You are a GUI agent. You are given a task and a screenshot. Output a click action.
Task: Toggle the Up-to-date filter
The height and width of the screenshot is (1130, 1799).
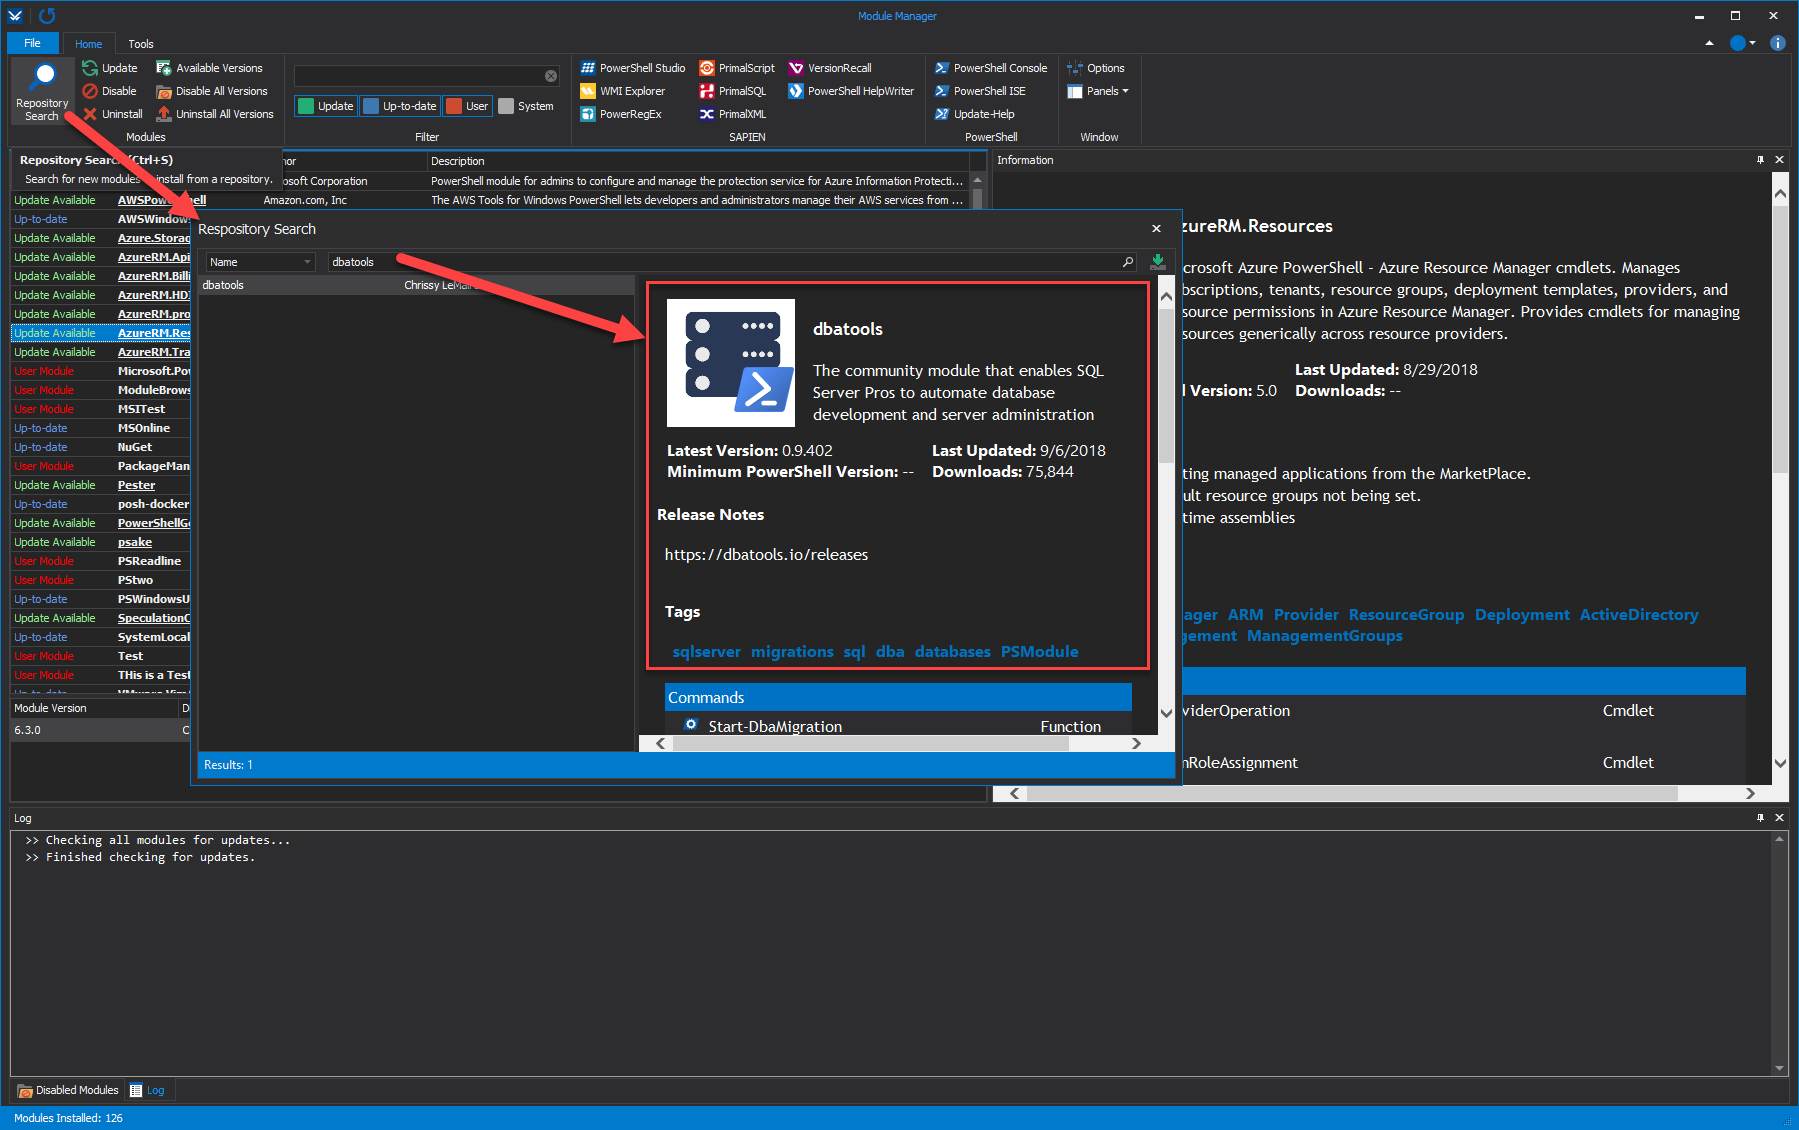(400, 106)
